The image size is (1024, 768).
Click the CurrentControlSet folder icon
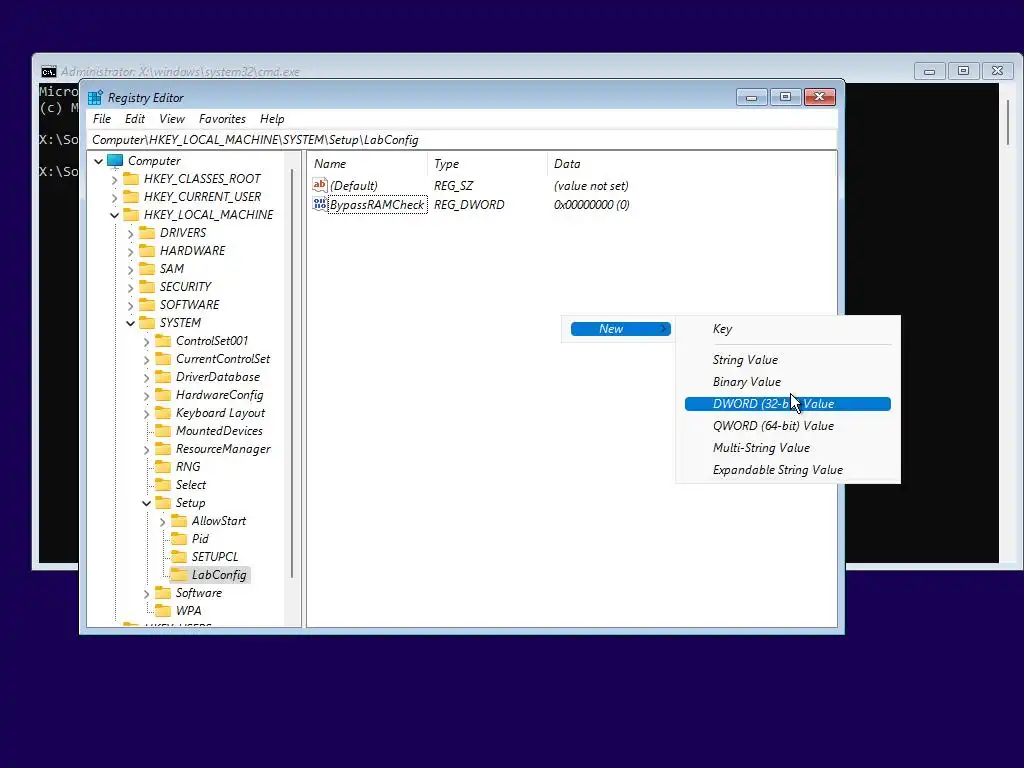point(163,359)
